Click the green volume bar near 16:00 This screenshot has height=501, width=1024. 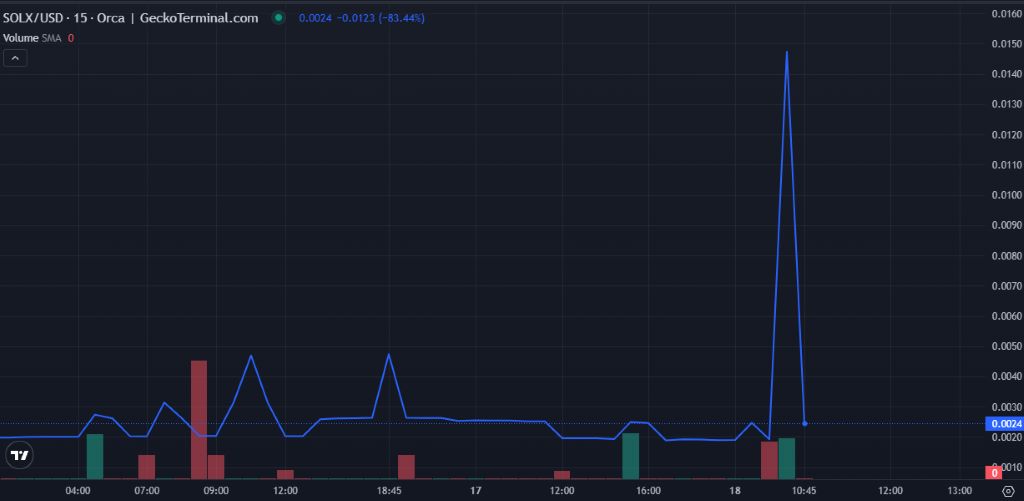(x=630, y=455)
